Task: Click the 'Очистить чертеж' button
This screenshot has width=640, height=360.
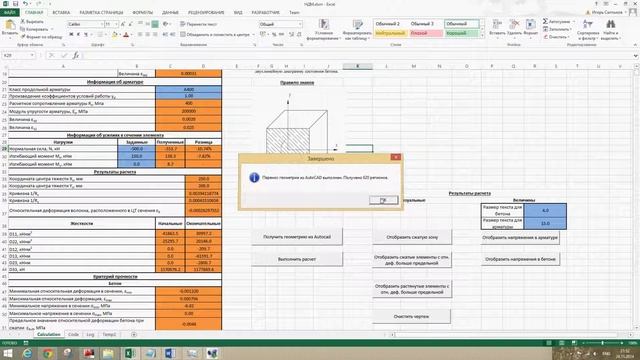Action: pyautogui.click(x=412, y=316)
